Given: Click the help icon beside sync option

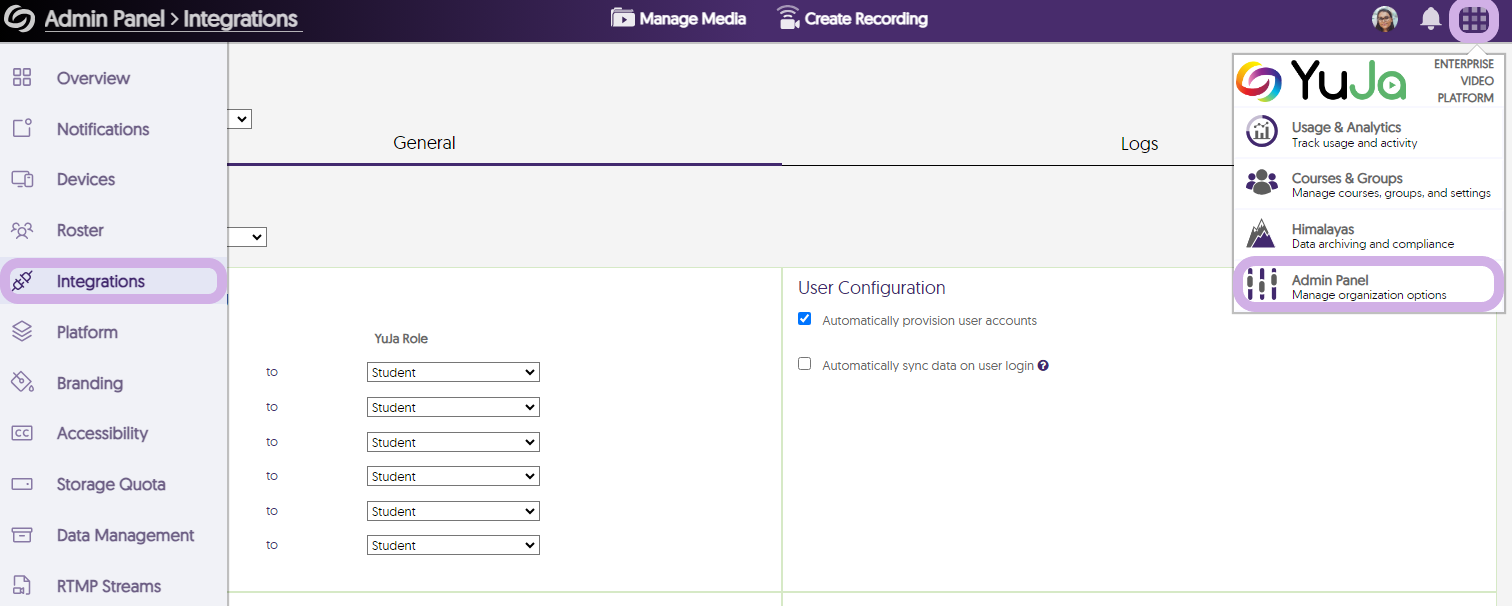Looking at the screenshot, I should (x=1043, y=366).
